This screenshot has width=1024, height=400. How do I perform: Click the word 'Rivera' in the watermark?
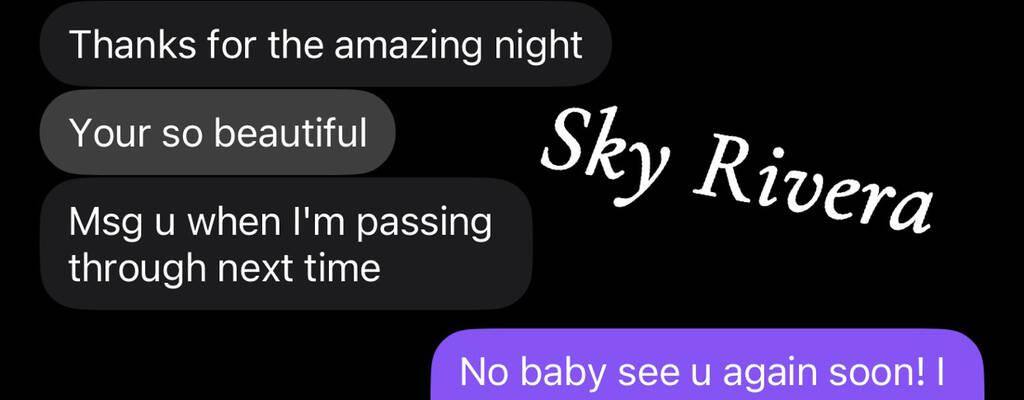(810, 188)
